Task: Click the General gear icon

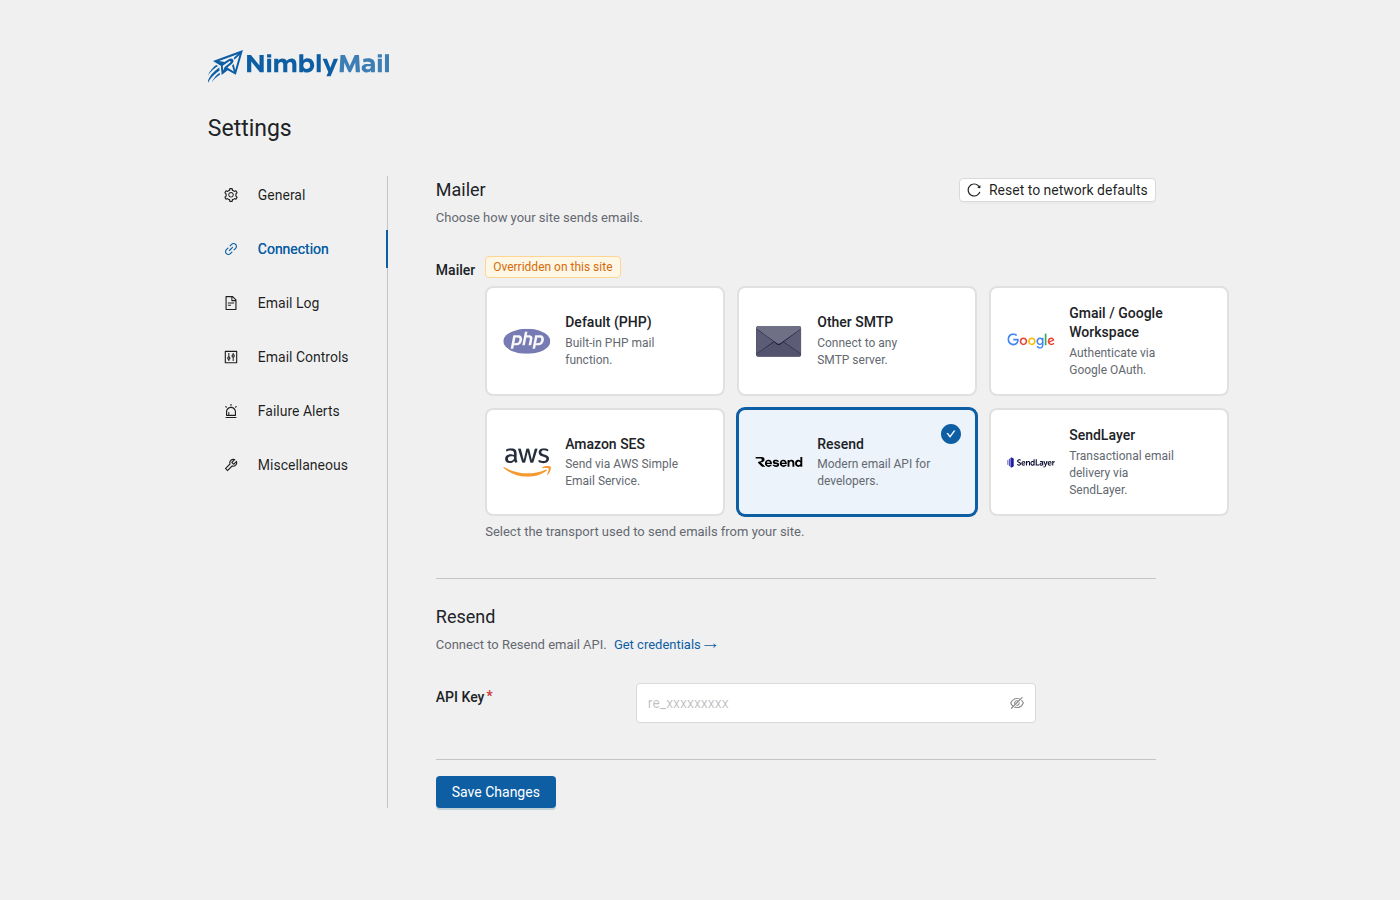Action: 231,195
